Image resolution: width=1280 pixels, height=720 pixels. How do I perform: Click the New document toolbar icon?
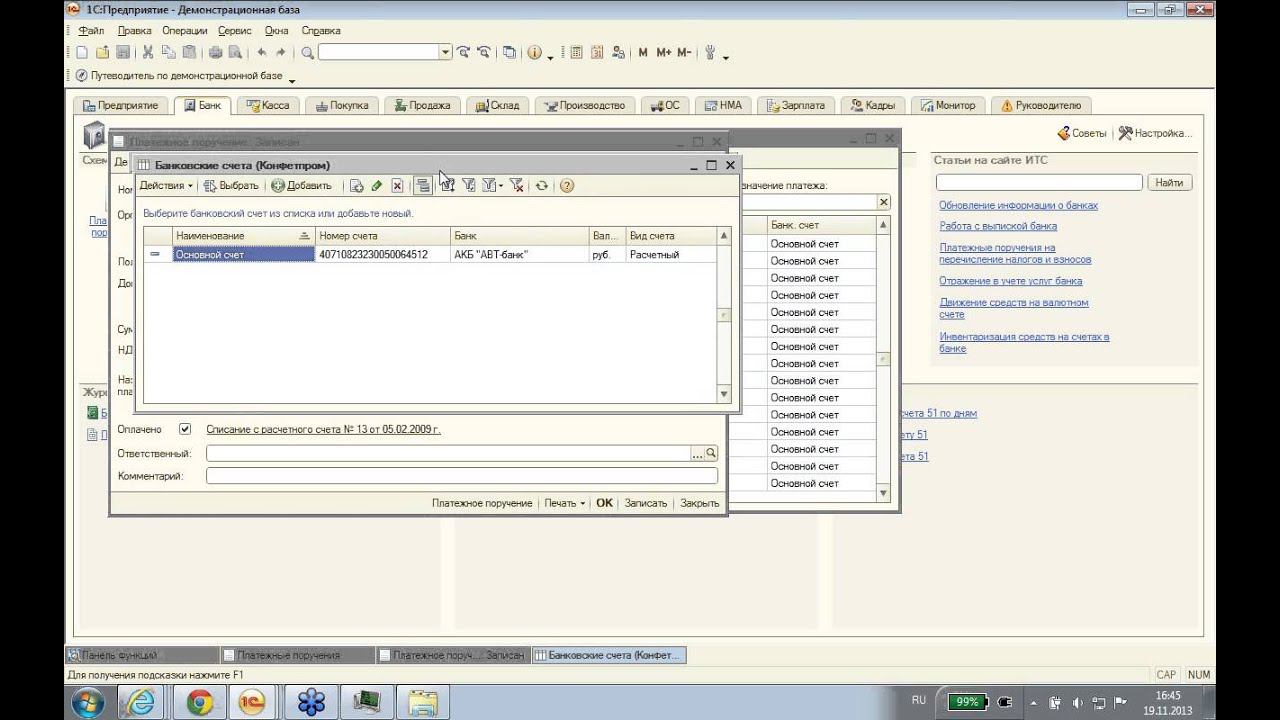(x=82, y=53)
